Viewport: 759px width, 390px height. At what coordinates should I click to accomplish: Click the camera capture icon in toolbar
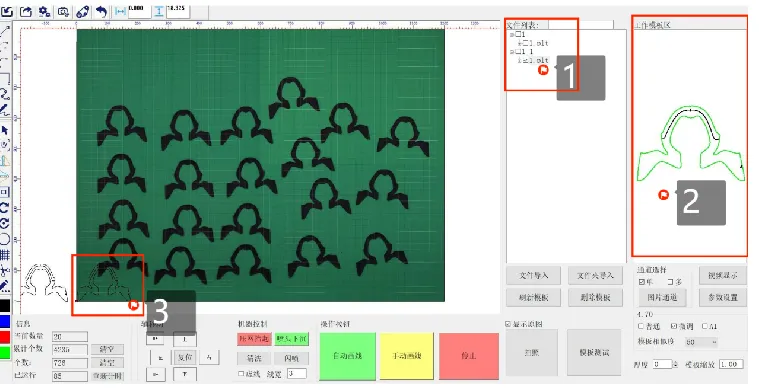click(63, 12)
